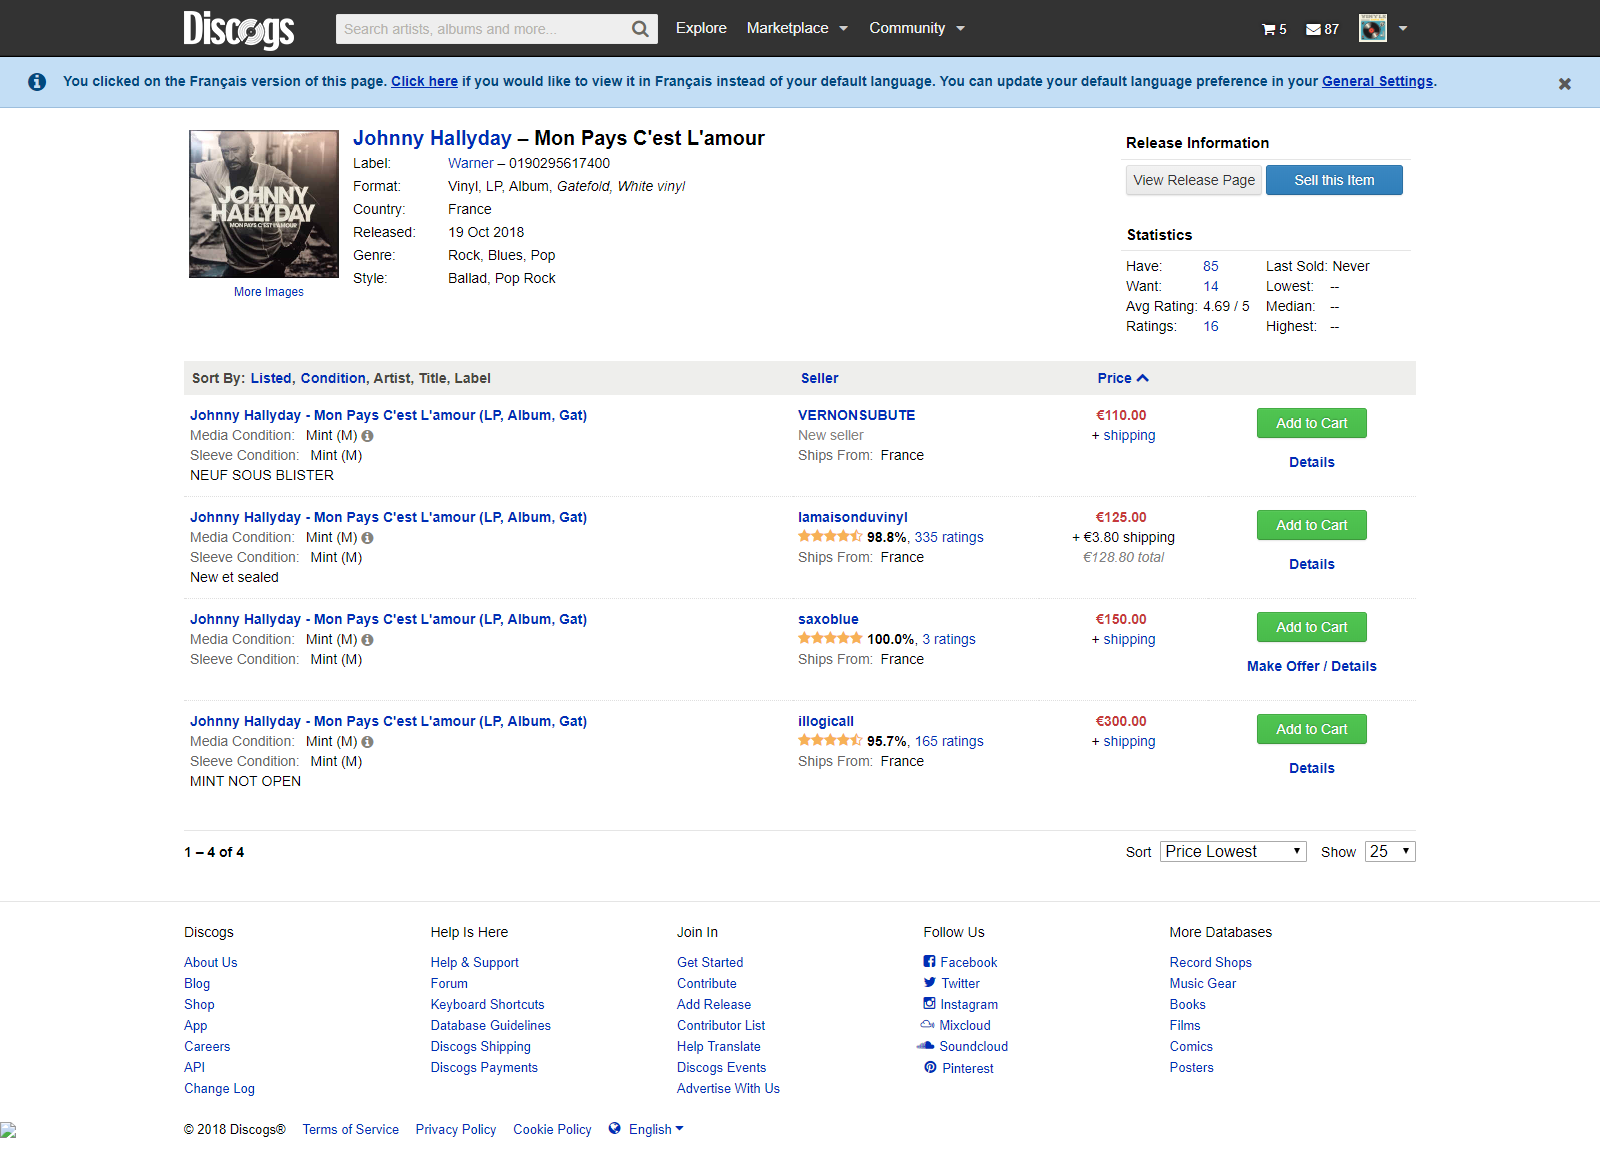Screen dimensions: 1600x1165
Task: Open seller lamaisonduvinyl profile
Action: [x=853, y=517]
